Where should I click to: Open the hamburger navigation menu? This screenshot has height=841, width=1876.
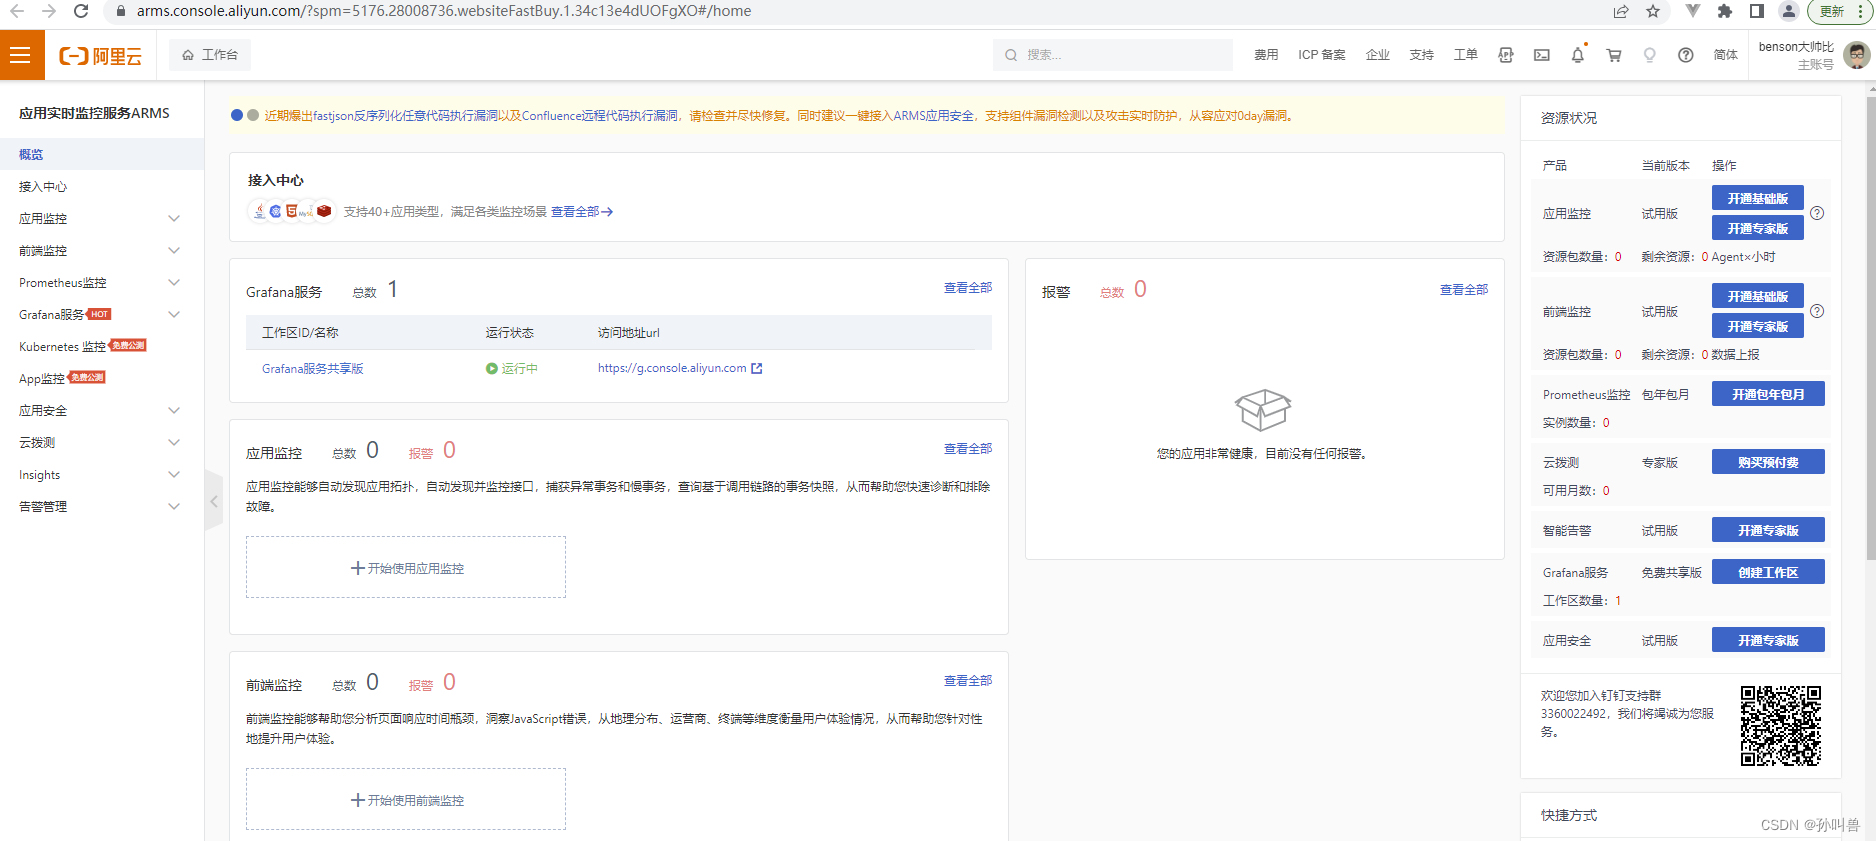tap(21, 55)
